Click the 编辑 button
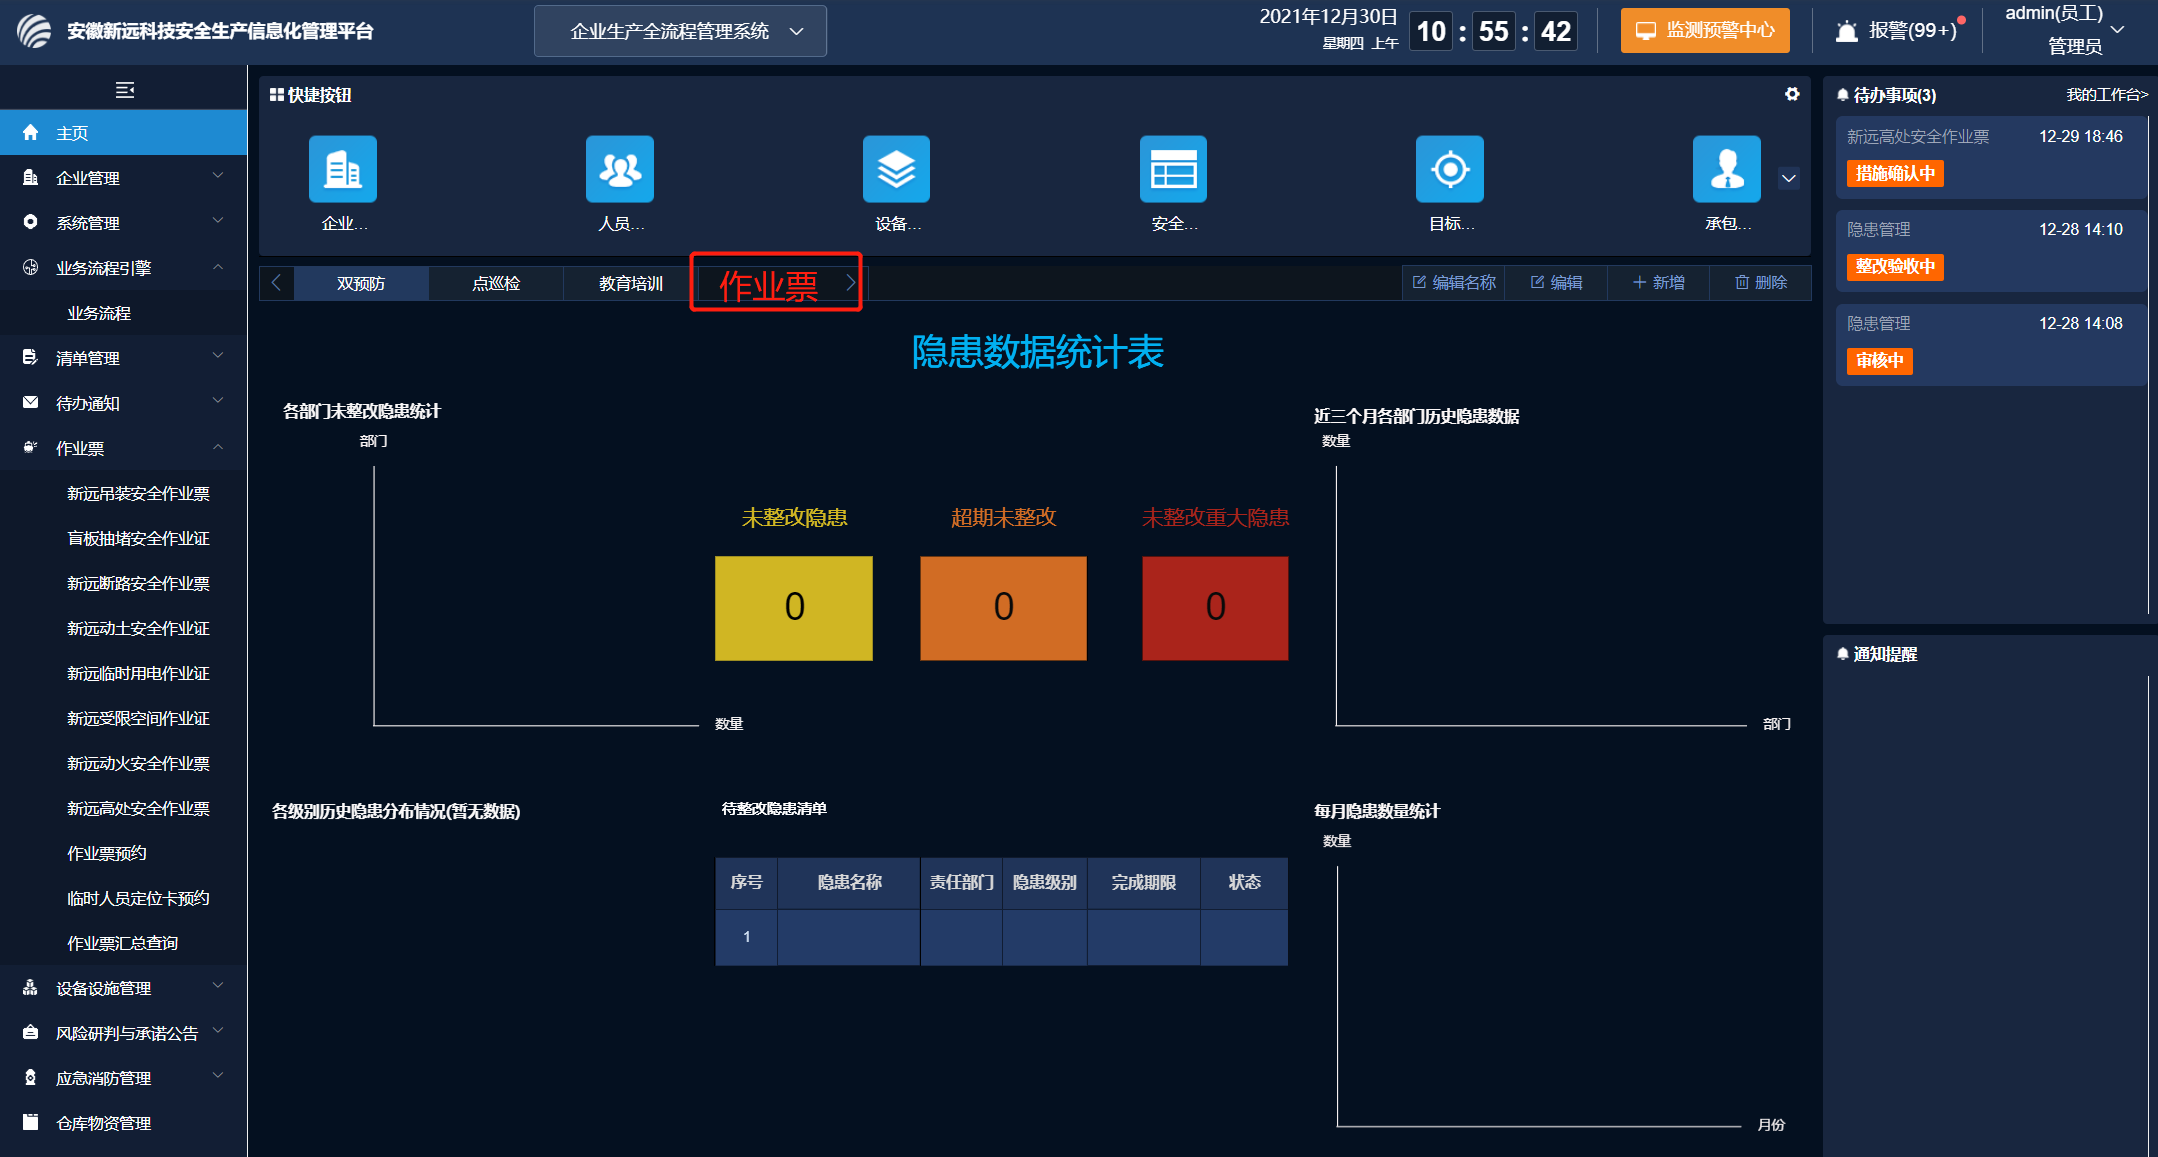This screenshot has height=1157, width=2158. 1556,283
